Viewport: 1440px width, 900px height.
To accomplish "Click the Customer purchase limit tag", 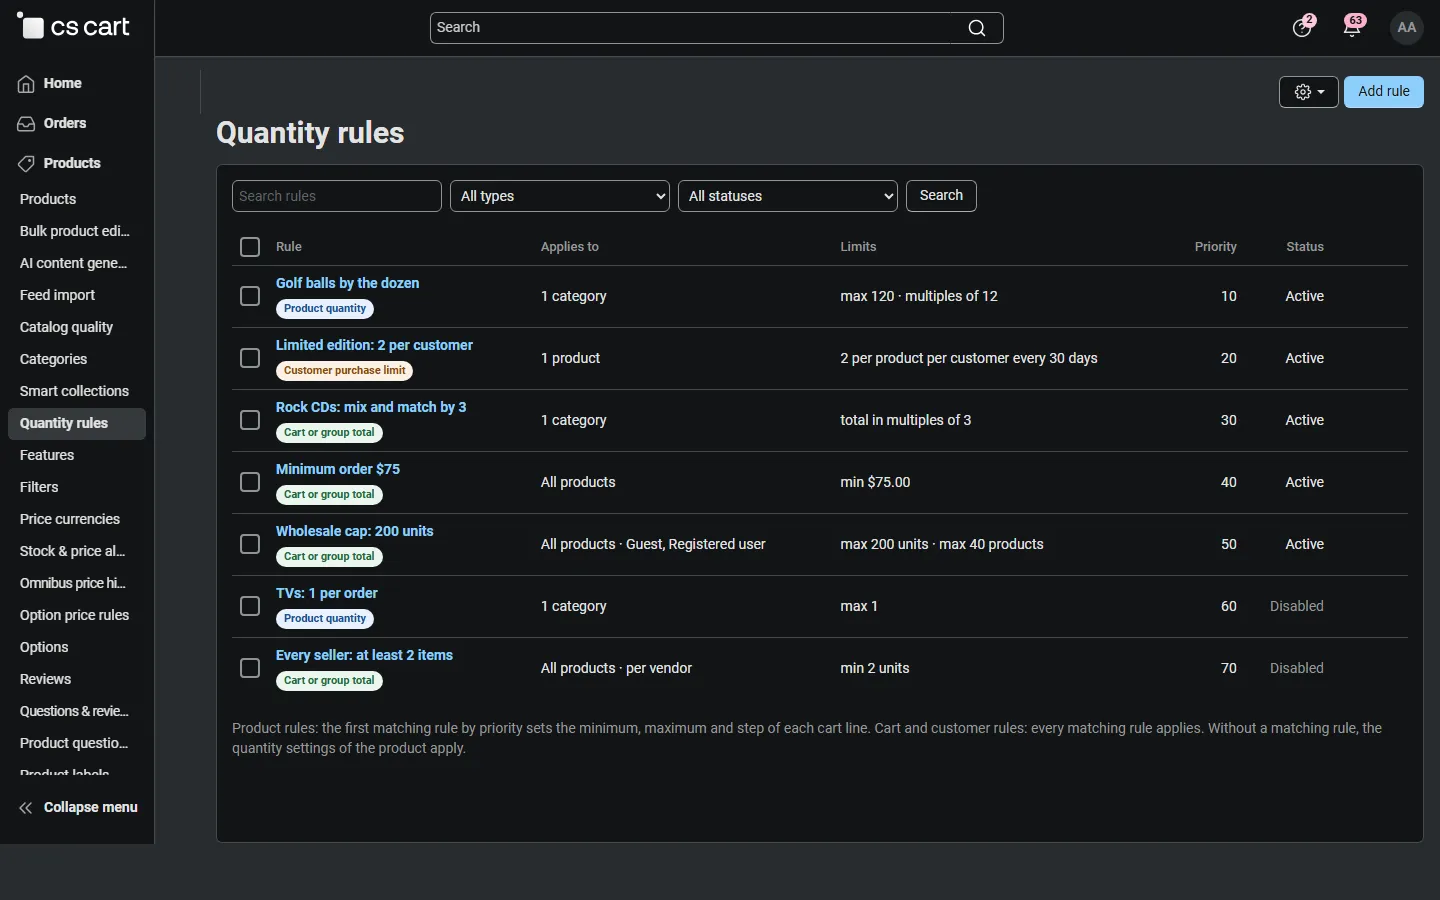I will pos(344,371).
